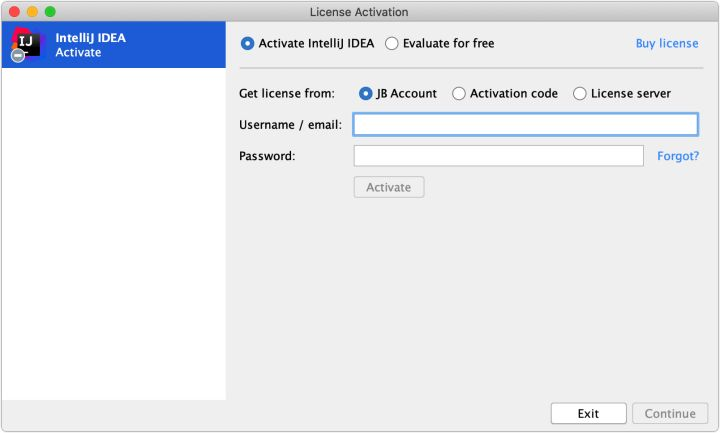Image resolution: width=720 pixels, height=433 pixels.
Task: Click the Password: field label
Action: [x=267, y=156]
